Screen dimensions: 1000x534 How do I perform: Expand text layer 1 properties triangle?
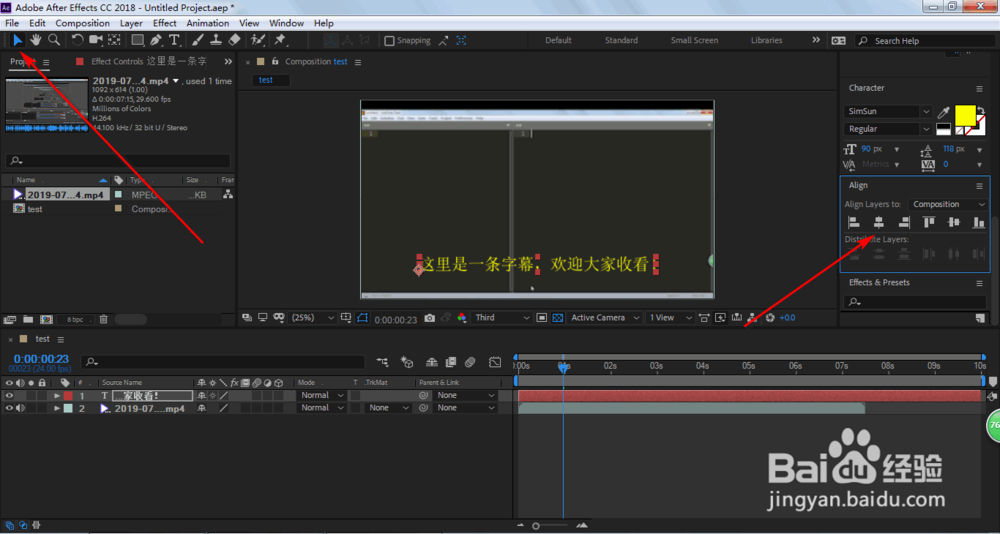pyautogui.click(x=57, y=396)
